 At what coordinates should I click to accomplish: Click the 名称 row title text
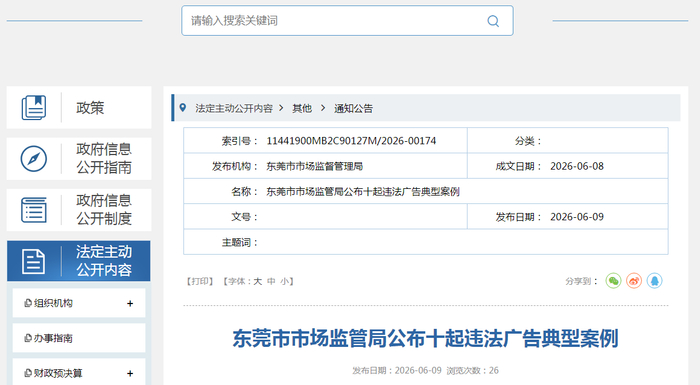363,192
